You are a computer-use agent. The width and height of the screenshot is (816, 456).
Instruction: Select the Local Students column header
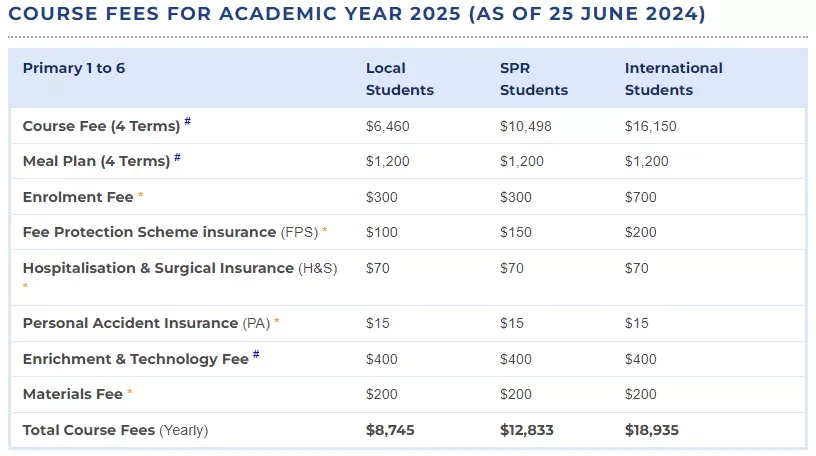(400, 79)
